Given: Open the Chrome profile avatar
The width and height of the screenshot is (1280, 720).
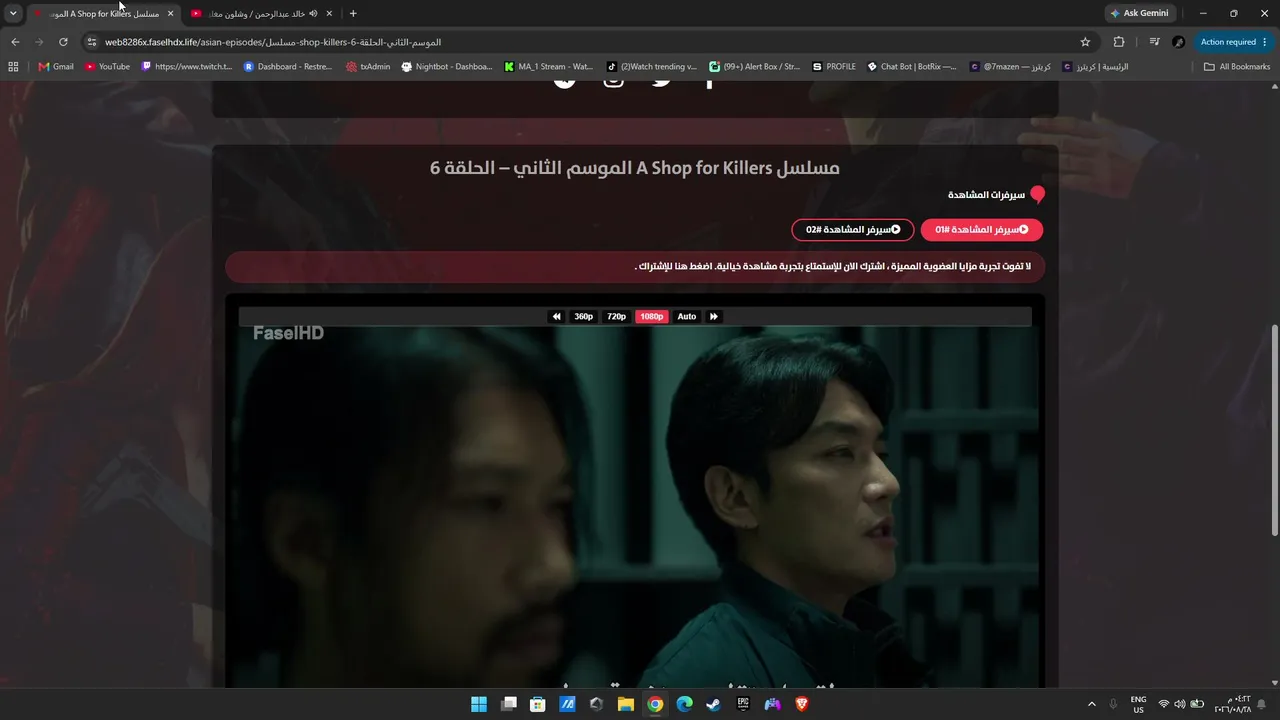Looking at the screenshot, I should tap(1178, 42).
